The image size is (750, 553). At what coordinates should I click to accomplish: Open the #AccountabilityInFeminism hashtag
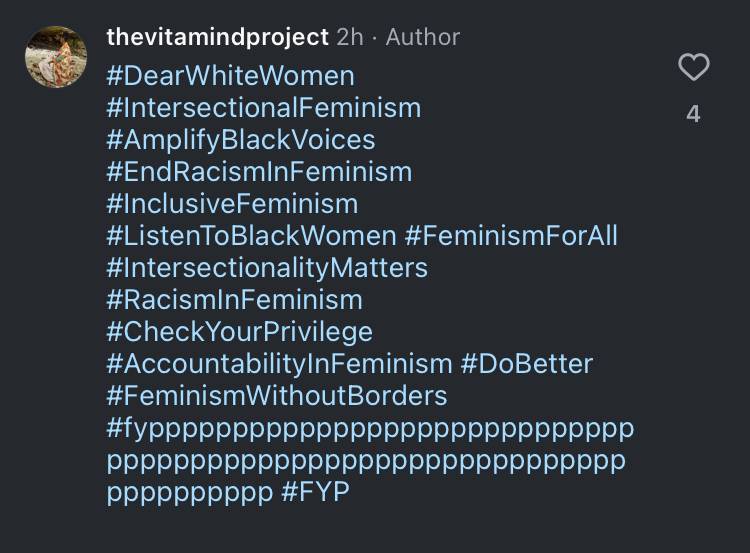pos(279,365)
